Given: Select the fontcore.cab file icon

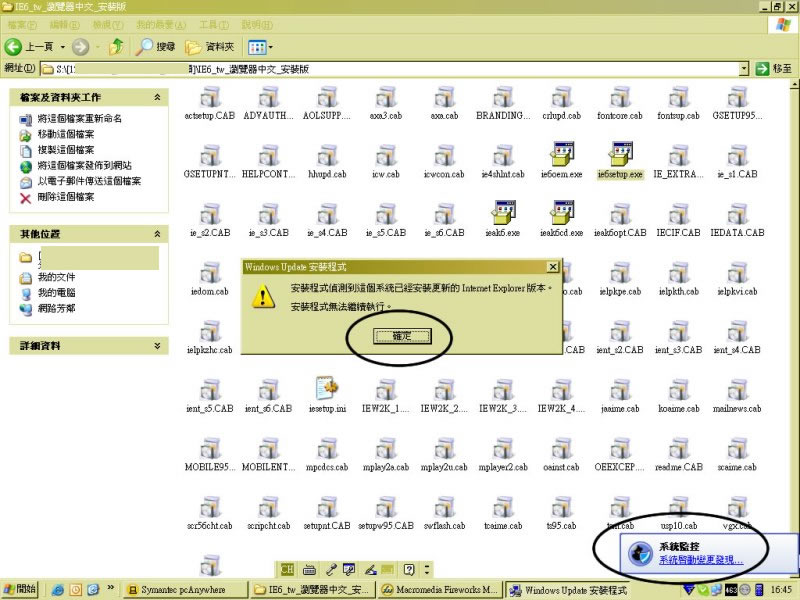Looking at the screenshot, I should coord(620,96).
